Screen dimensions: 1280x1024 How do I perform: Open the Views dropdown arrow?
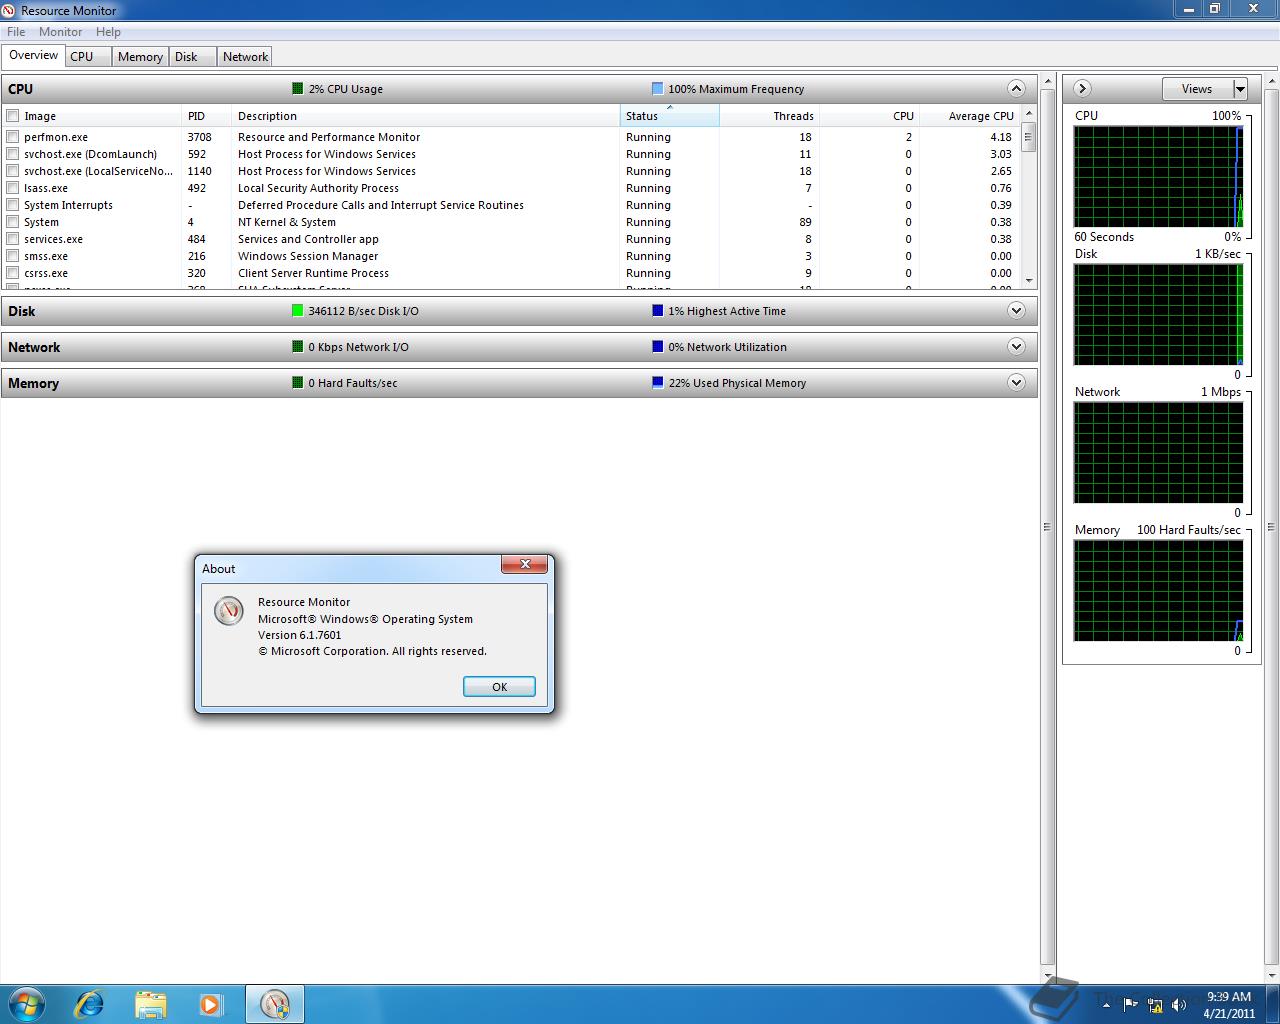[1240, 89]
